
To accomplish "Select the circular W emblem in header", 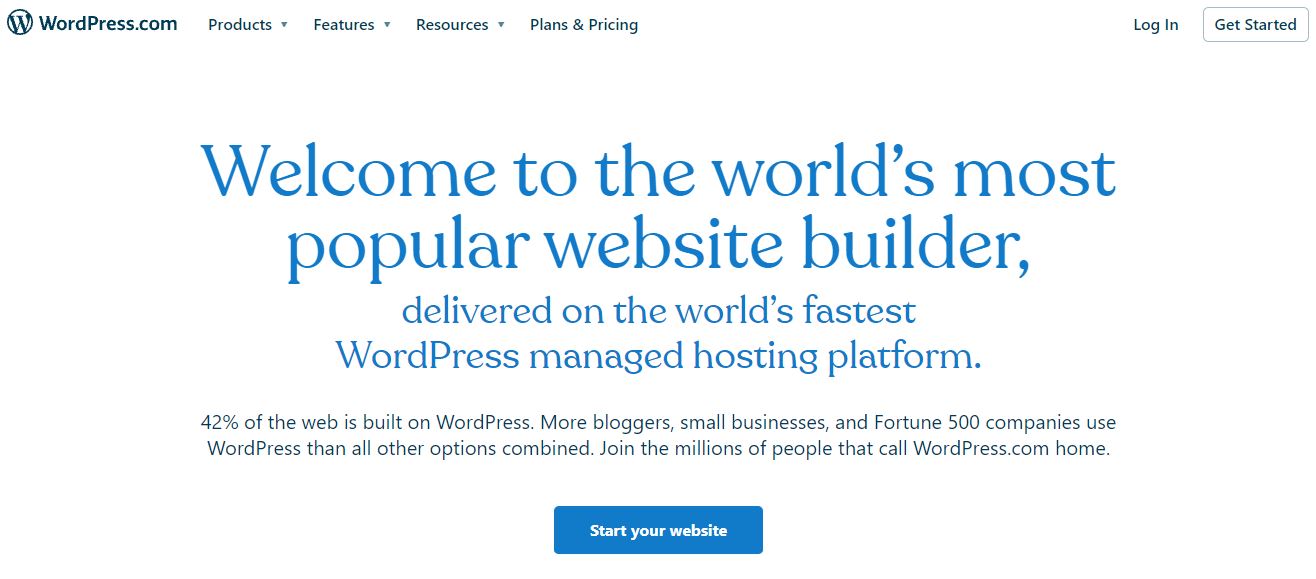I will pyautogui.click(x=20, y=23).
